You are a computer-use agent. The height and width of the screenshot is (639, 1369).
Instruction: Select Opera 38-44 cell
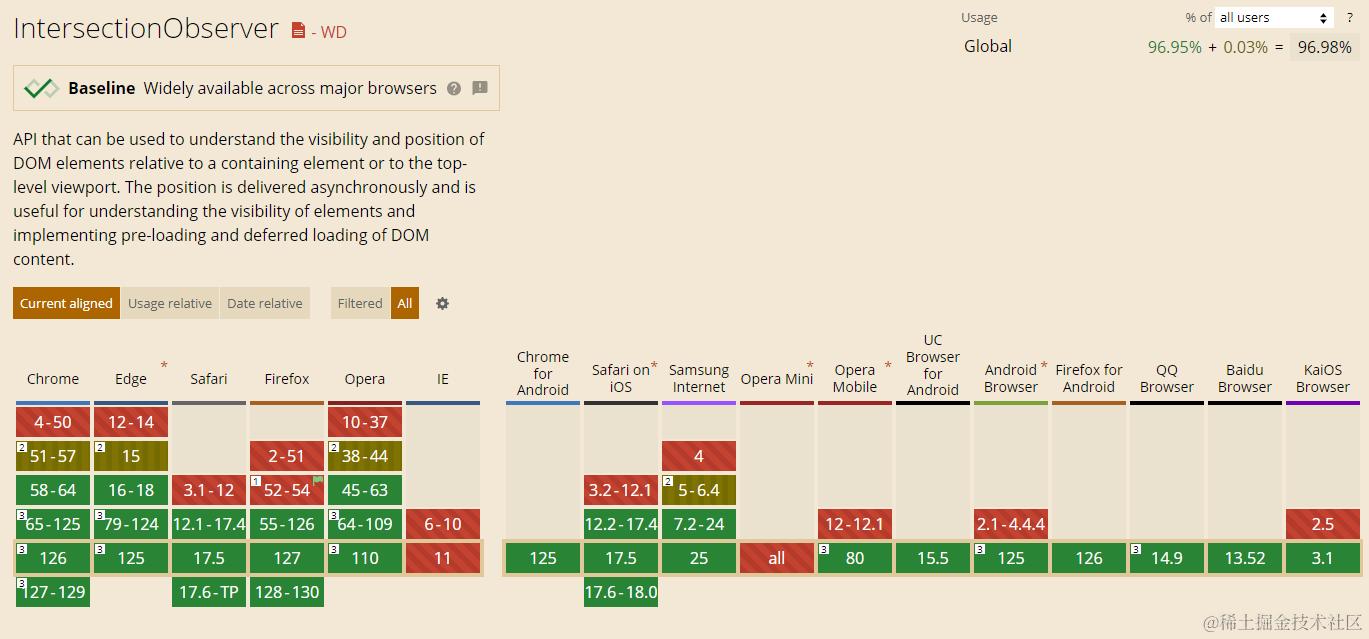[x=365, y=456]
